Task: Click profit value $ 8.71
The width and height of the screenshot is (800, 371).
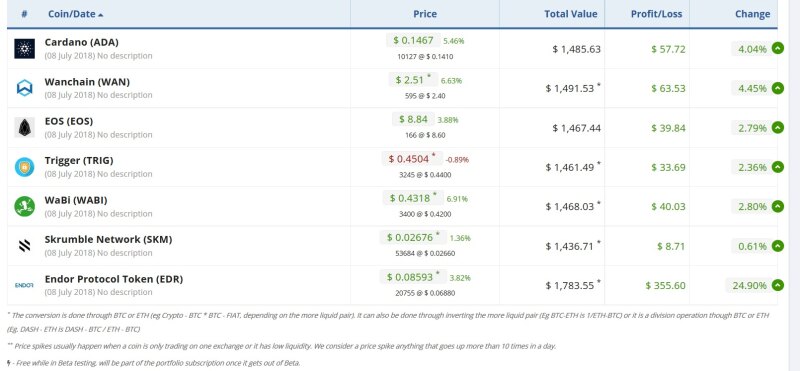Action: pos(671,246)
